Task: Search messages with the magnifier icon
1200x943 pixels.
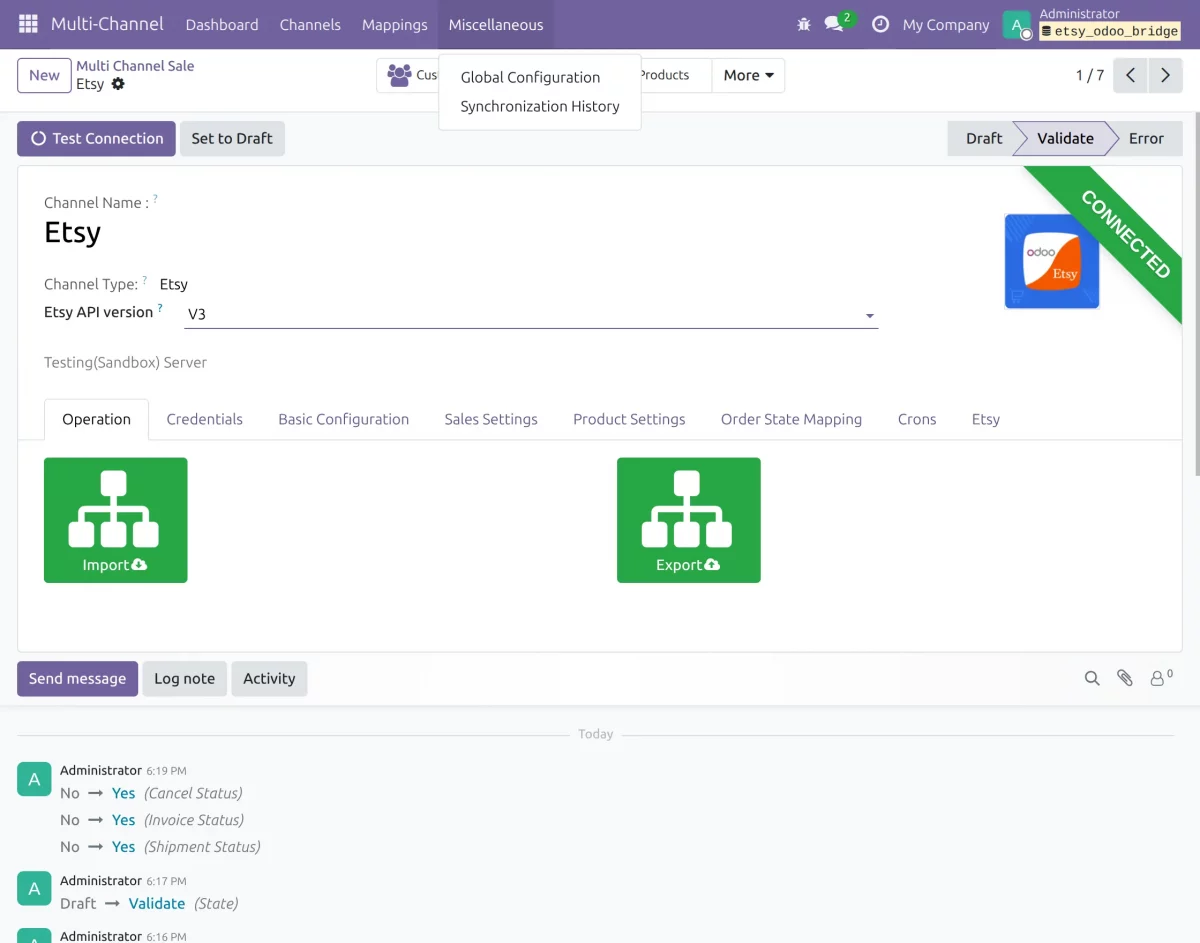Action: click(x=1092, y=678)
